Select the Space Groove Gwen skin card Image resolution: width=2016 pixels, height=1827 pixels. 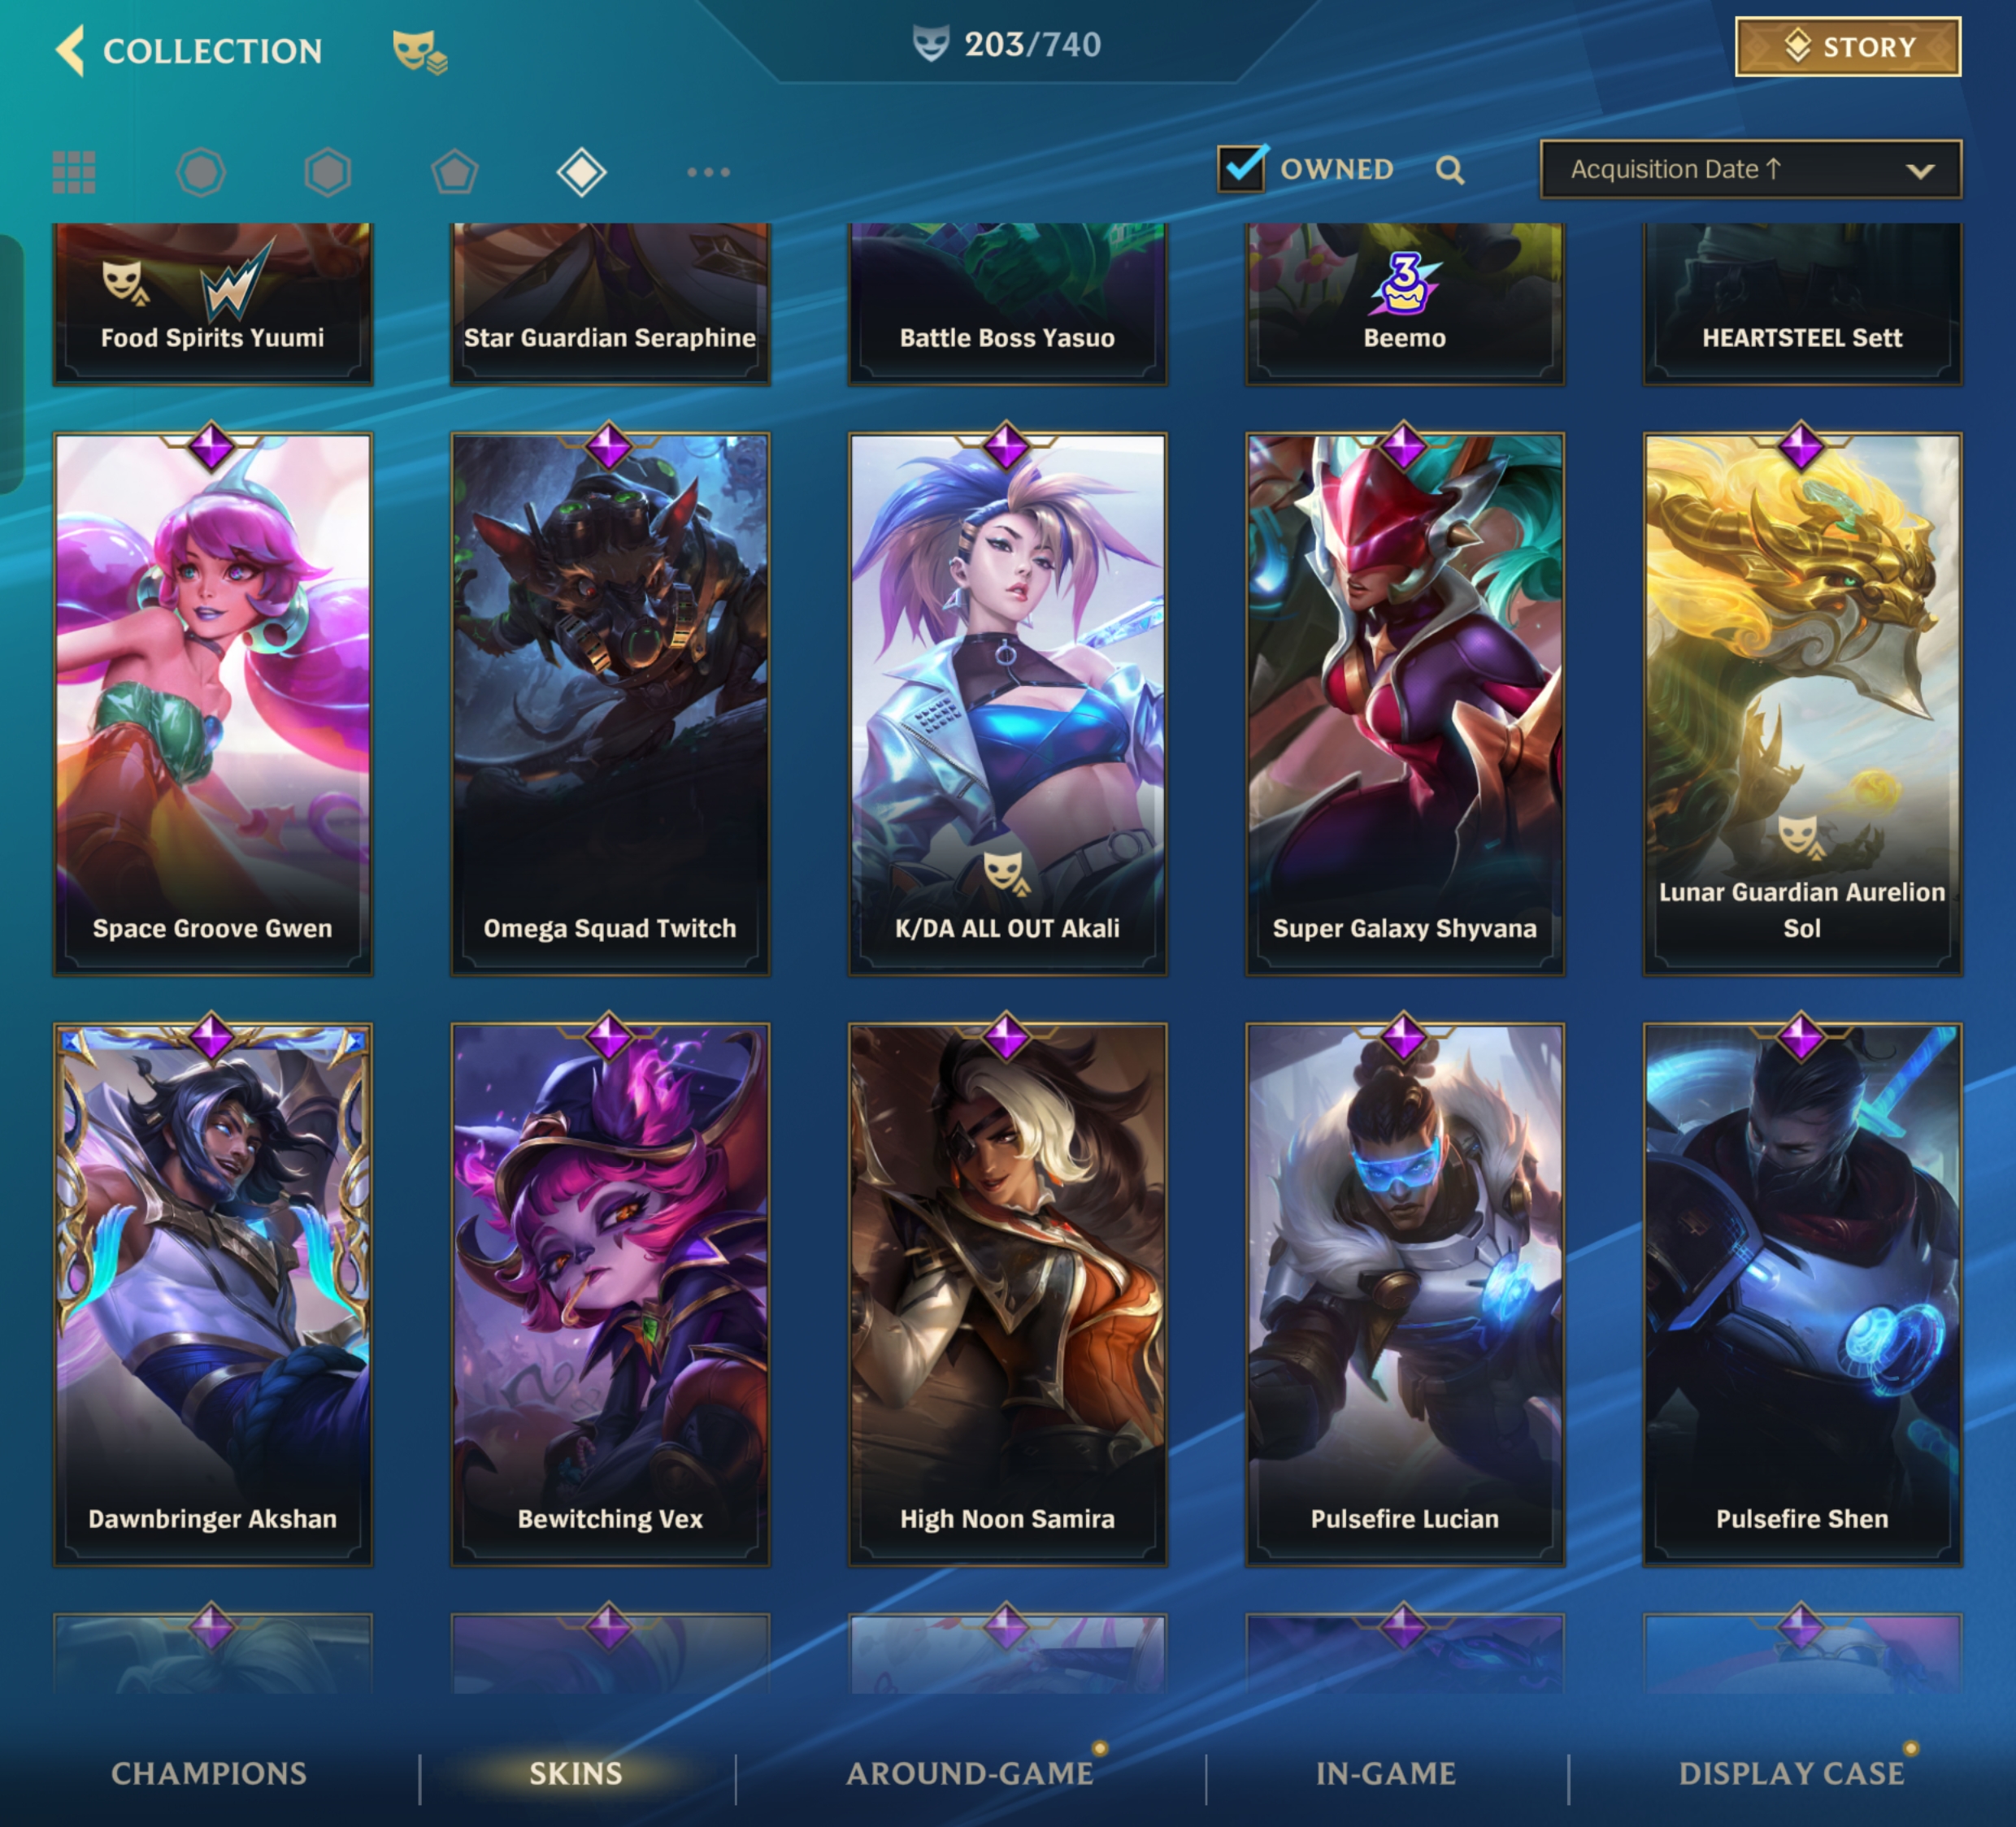pos(212,704)
